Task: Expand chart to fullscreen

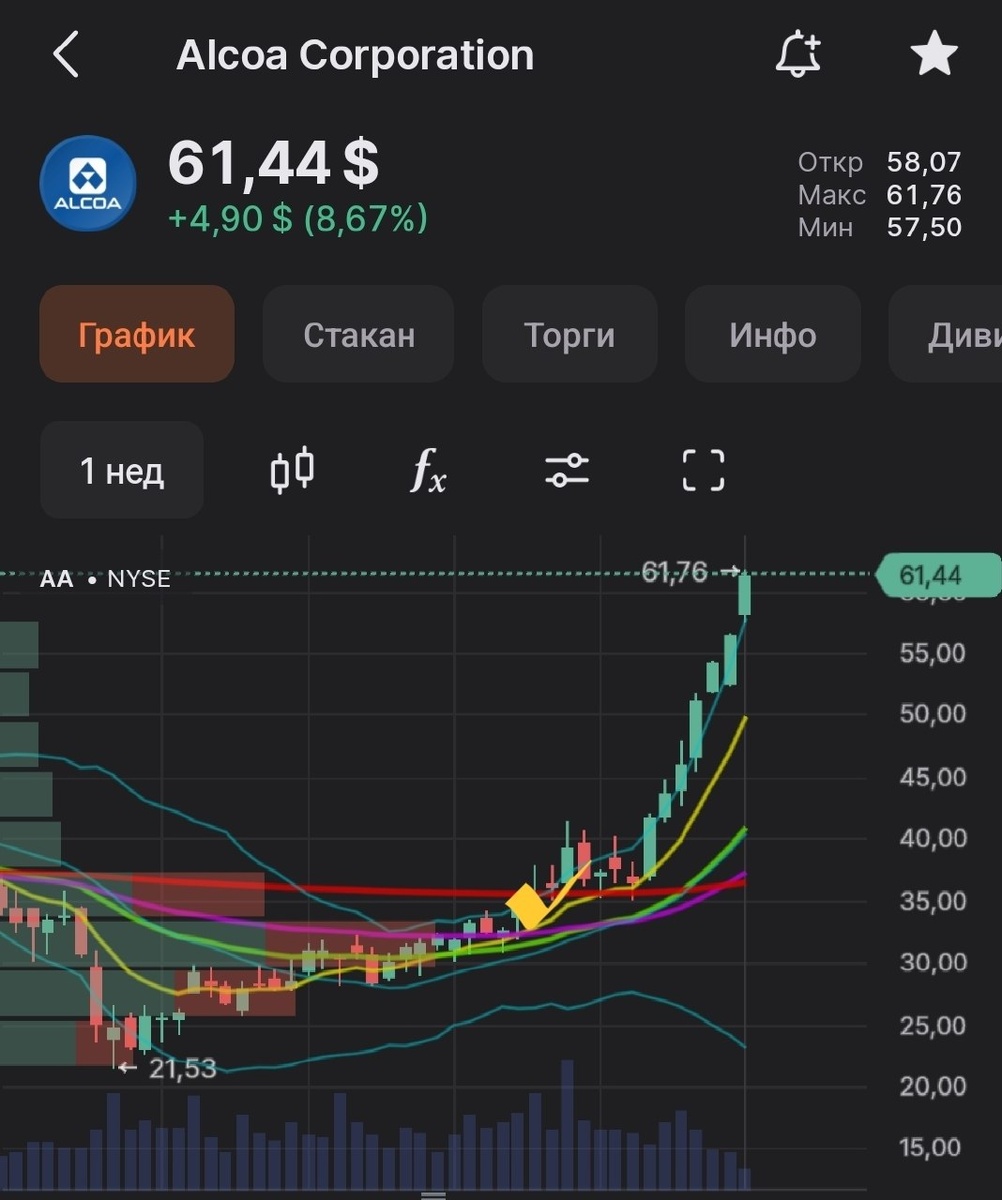Action: (x=704, y=470)
